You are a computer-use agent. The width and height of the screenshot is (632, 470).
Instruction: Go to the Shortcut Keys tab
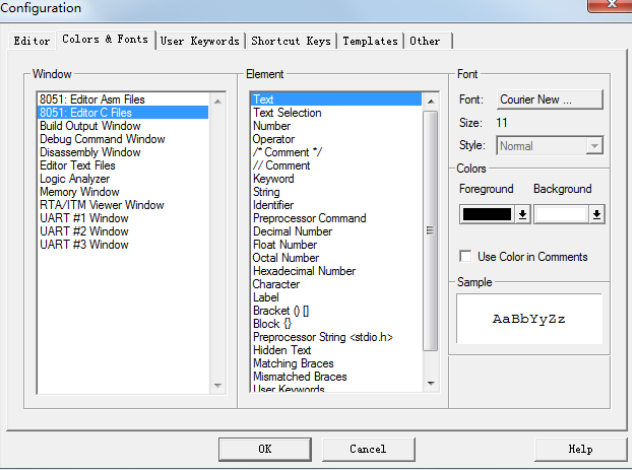point(289,41)
